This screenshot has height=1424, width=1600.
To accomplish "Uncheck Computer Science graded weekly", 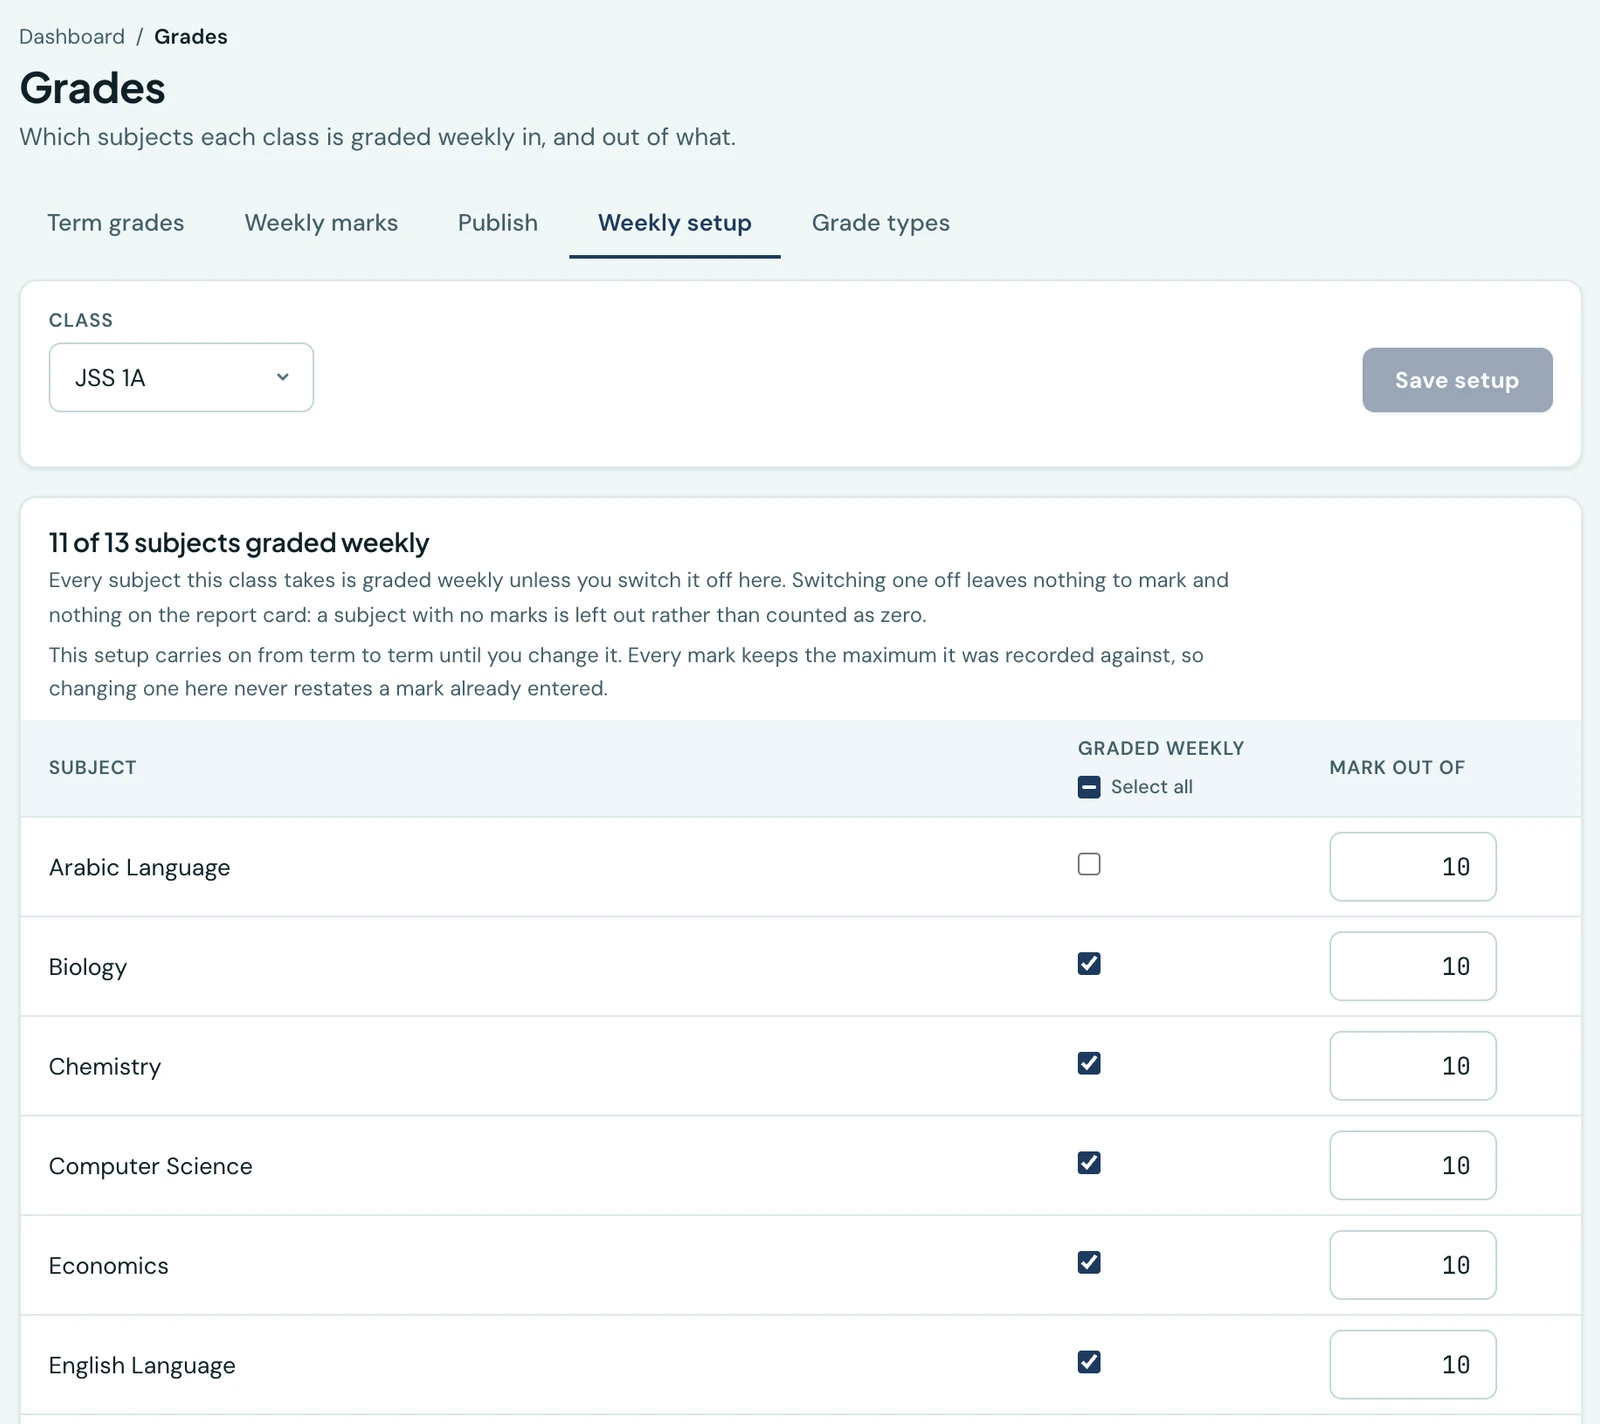I will [x=1089, y=1162].
